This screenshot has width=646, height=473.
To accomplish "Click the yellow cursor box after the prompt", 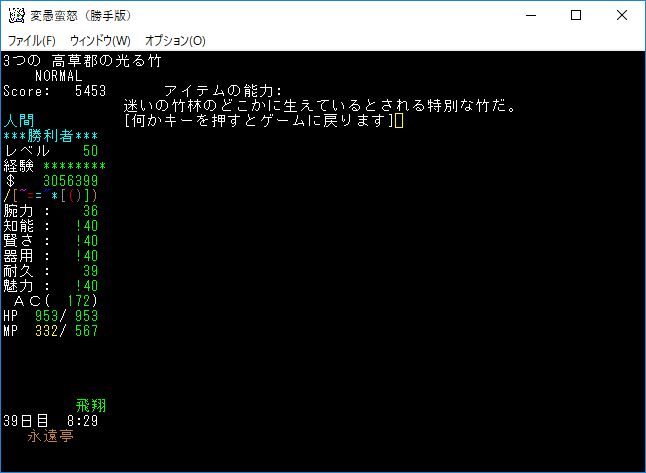I will (399, 121).
